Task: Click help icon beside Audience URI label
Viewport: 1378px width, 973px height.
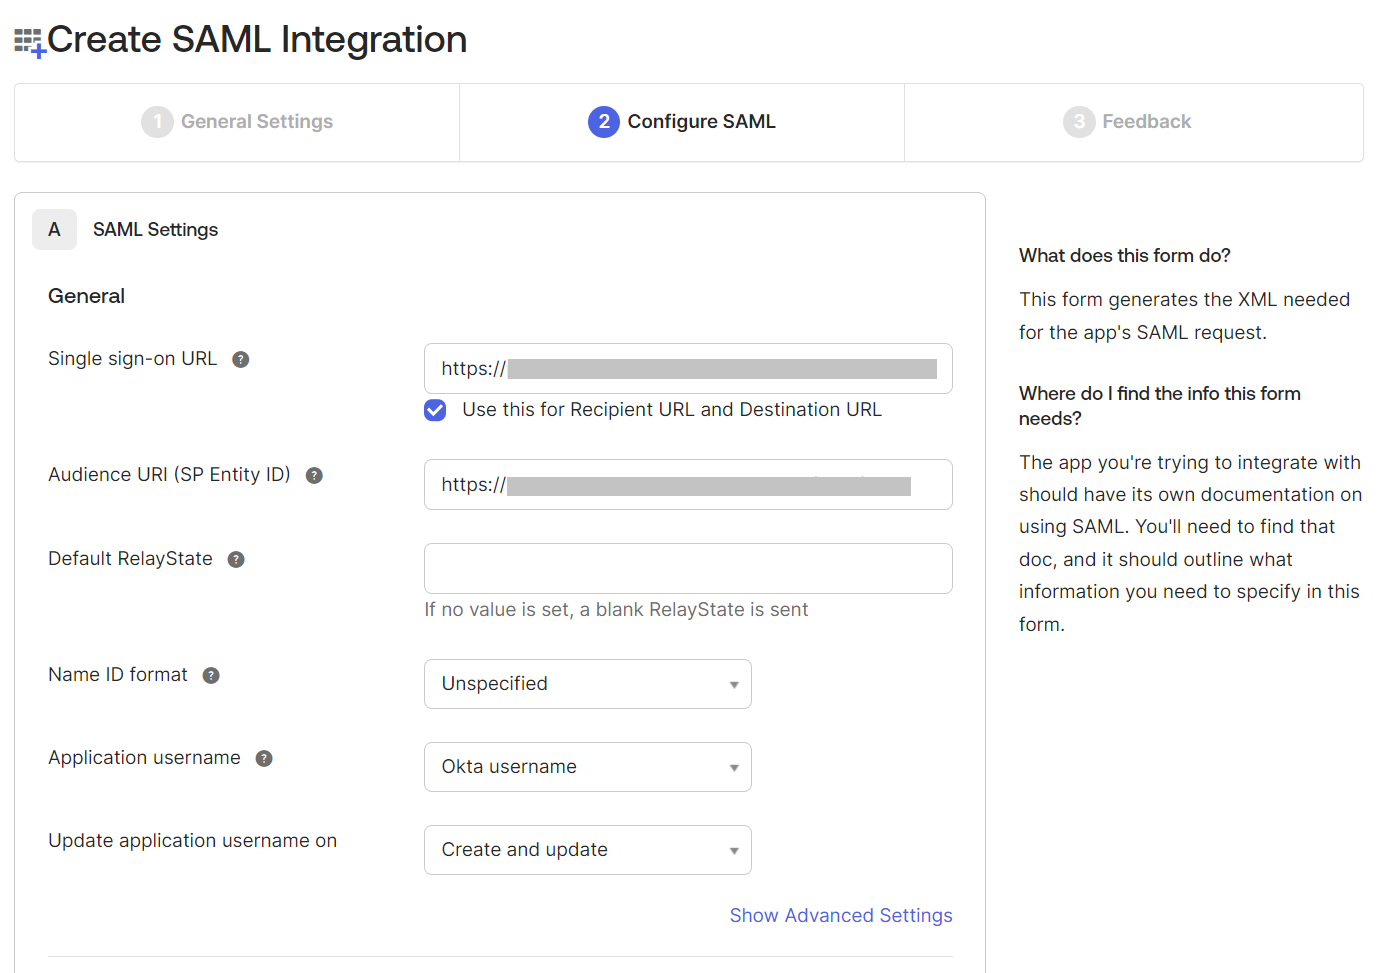Action: [x=314, y=475]
